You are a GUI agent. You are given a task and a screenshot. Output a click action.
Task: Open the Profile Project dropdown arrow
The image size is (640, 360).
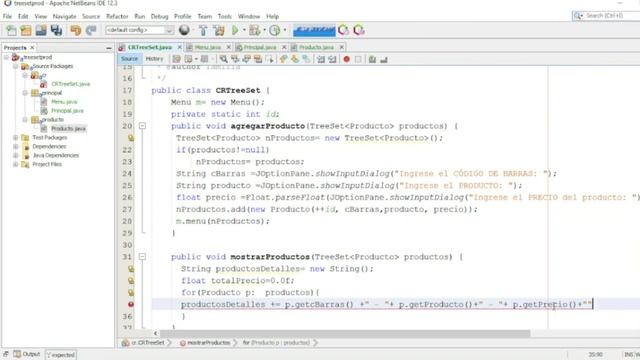tap(284, 30)
